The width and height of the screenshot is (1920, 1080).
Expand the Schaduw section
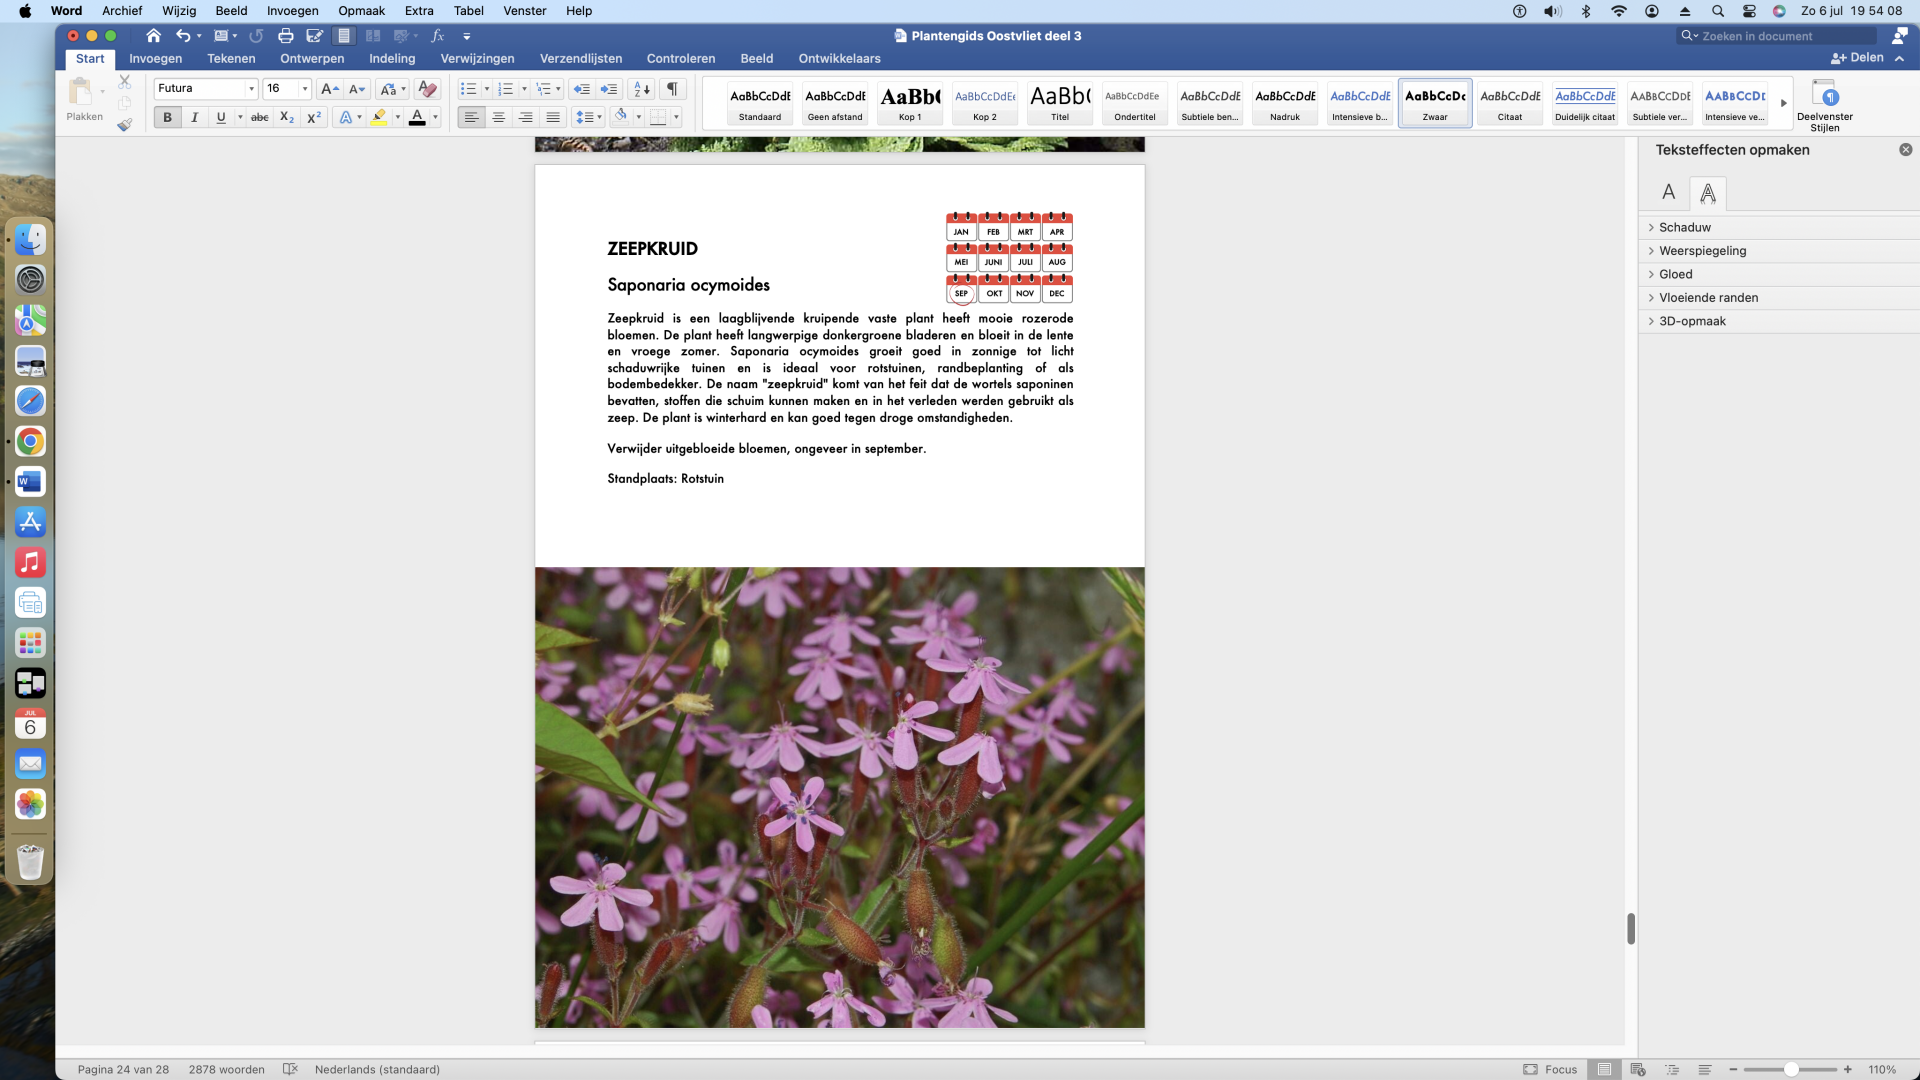[1684, 227]
